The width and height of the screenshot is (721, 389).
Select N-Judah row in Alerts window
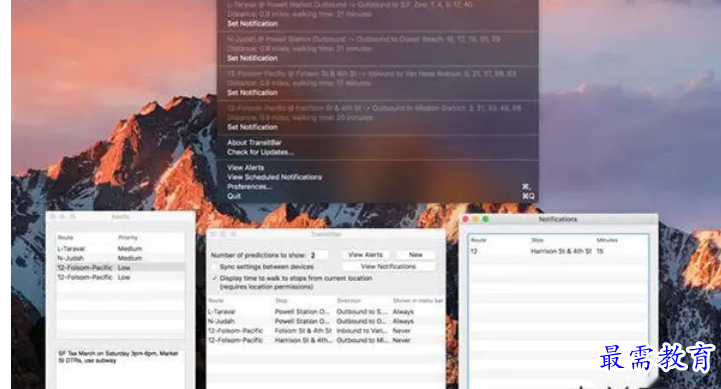pos(120,258)
